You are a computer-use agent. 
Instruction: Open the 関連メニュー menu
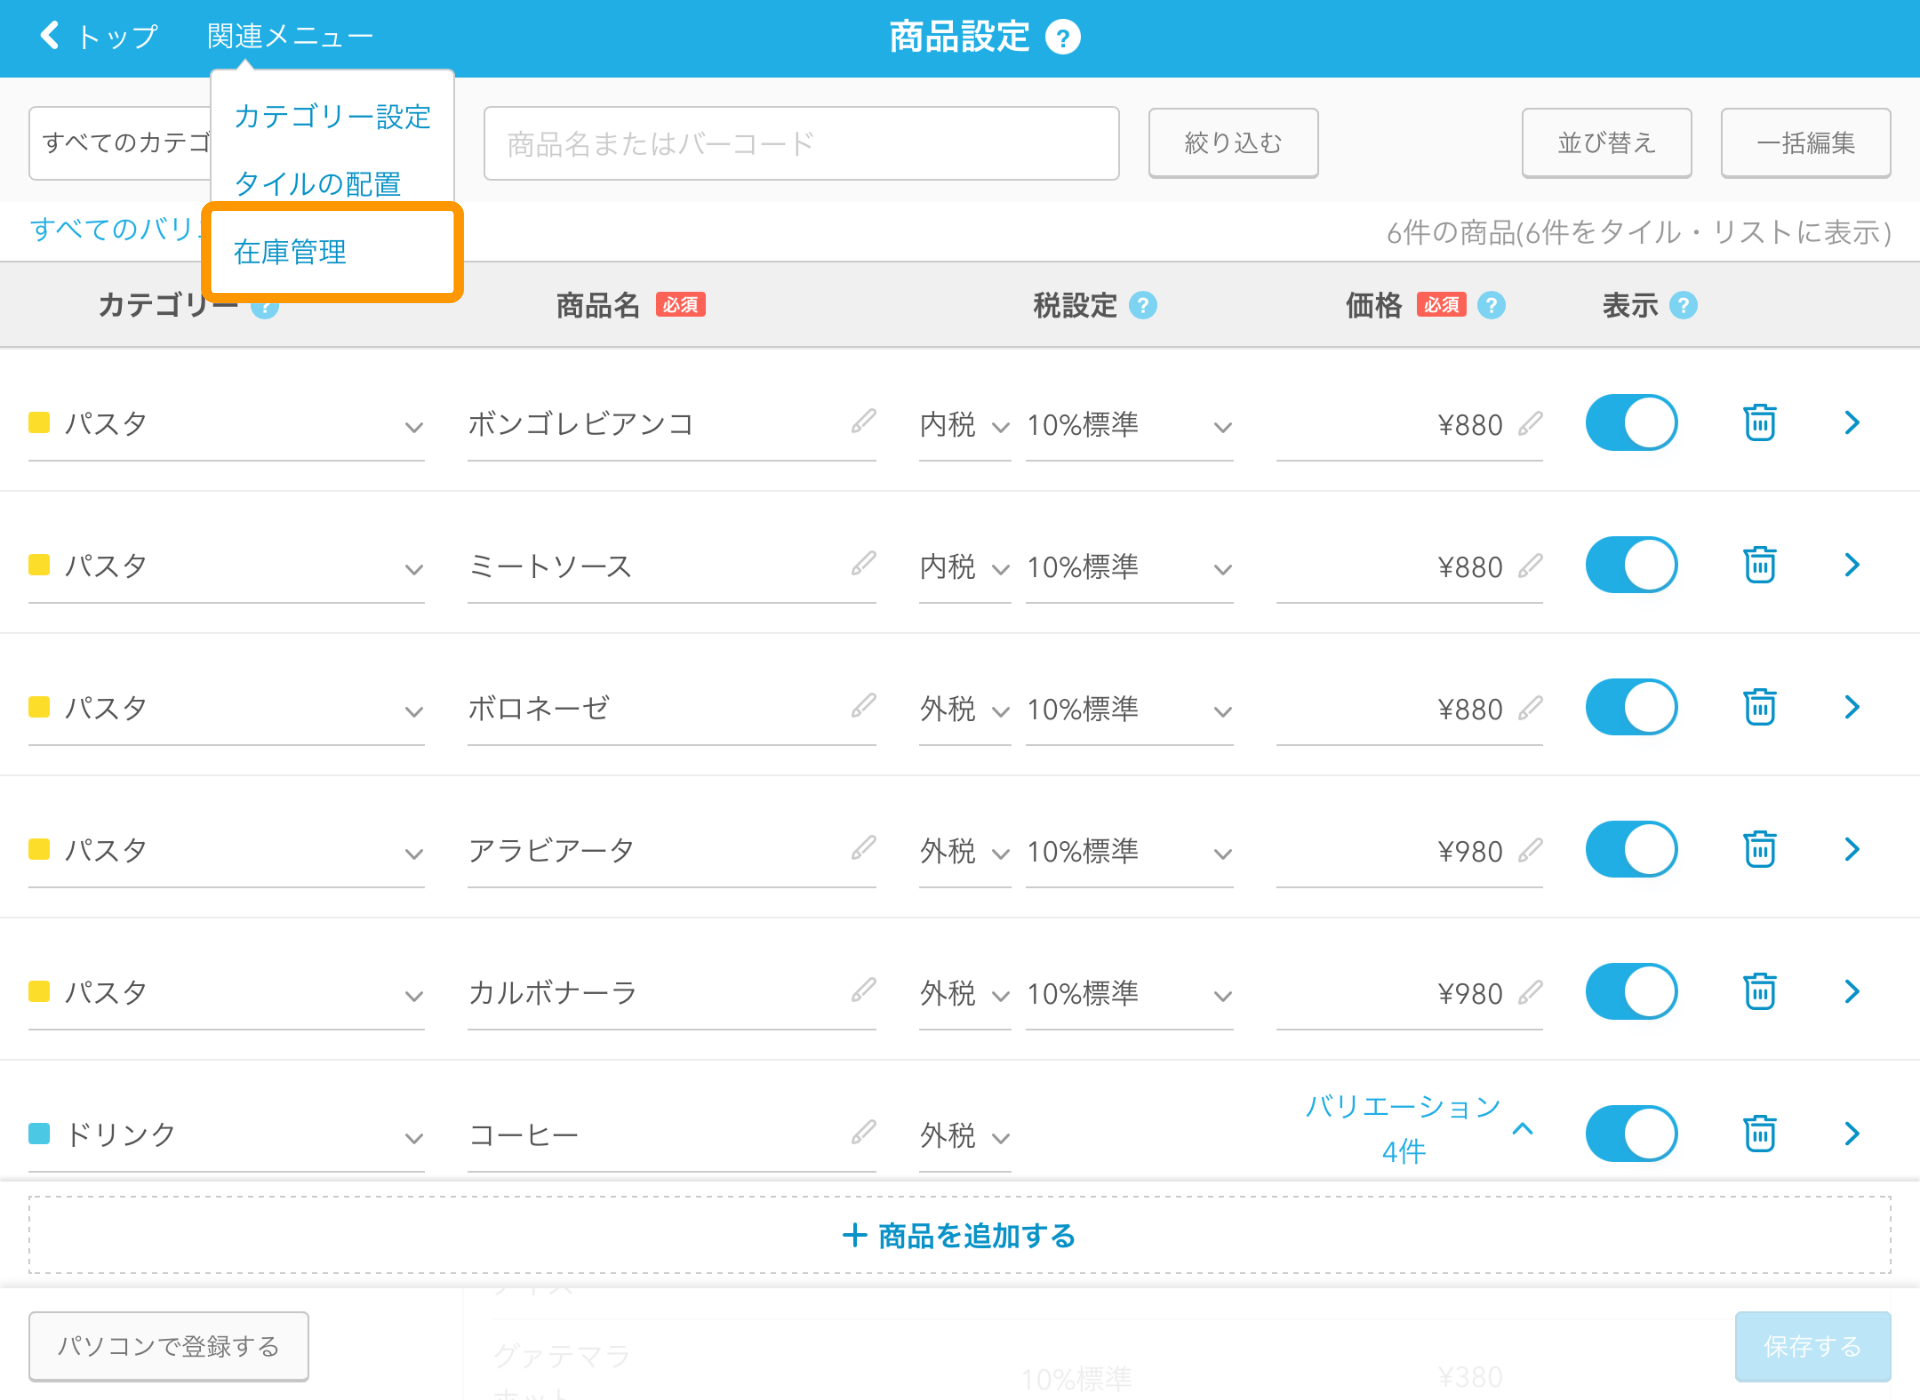[290, 37]
